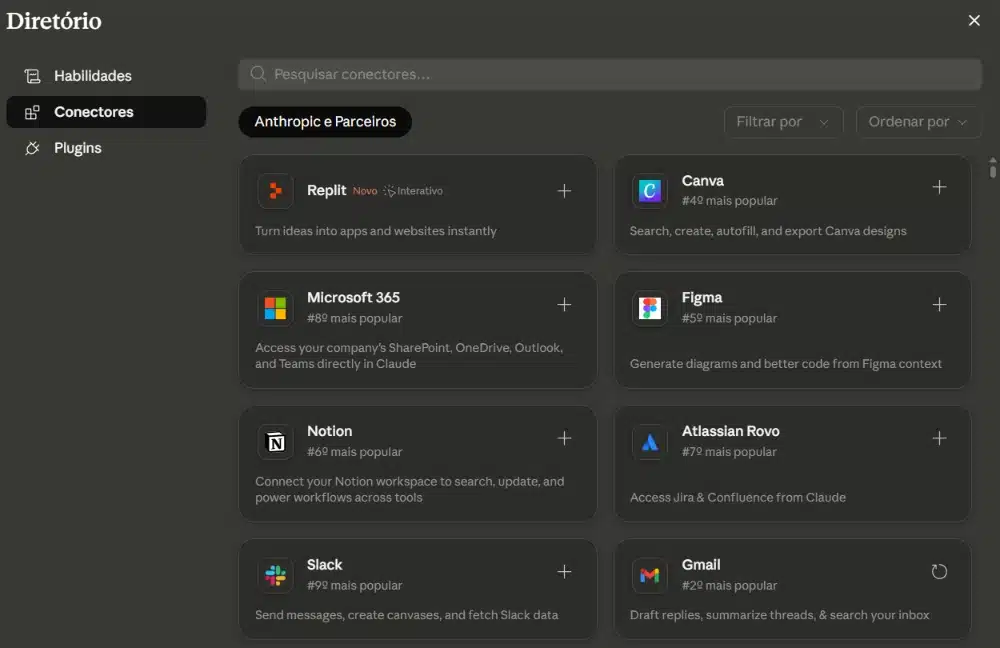1000x648 pixels.
Task: Click the search magnifier icon
Action: [258, 74]
